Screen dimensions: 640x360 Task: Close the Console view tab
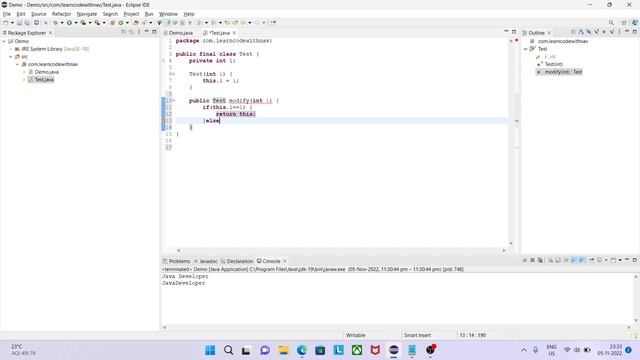(285, 261)
